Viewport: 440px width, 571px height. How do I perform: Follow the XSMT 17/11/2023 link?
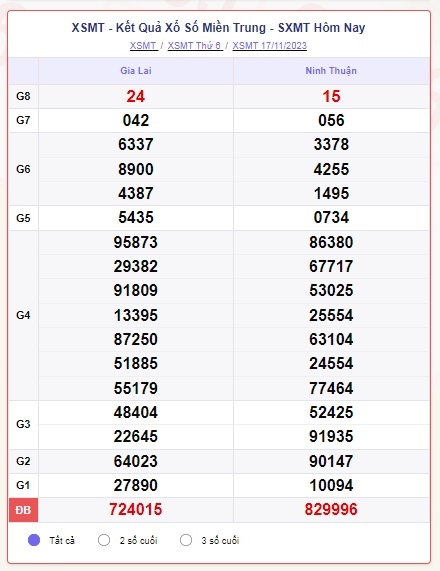pos(270,46)
